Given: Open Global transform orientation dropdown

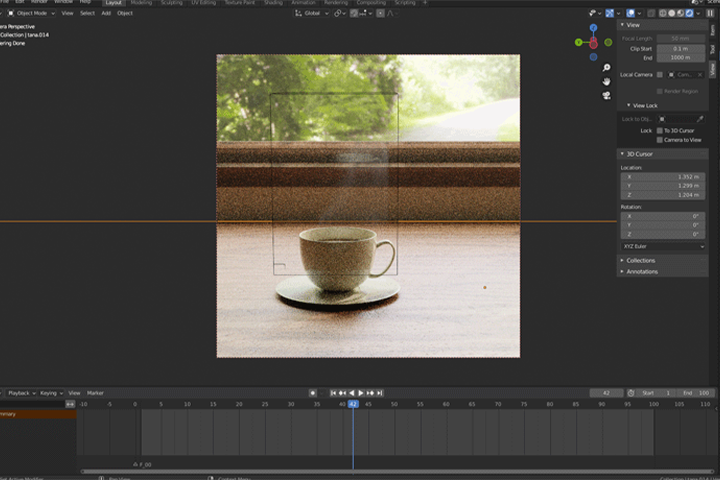Looking at the screenshot, I should [x=312, y=13].
